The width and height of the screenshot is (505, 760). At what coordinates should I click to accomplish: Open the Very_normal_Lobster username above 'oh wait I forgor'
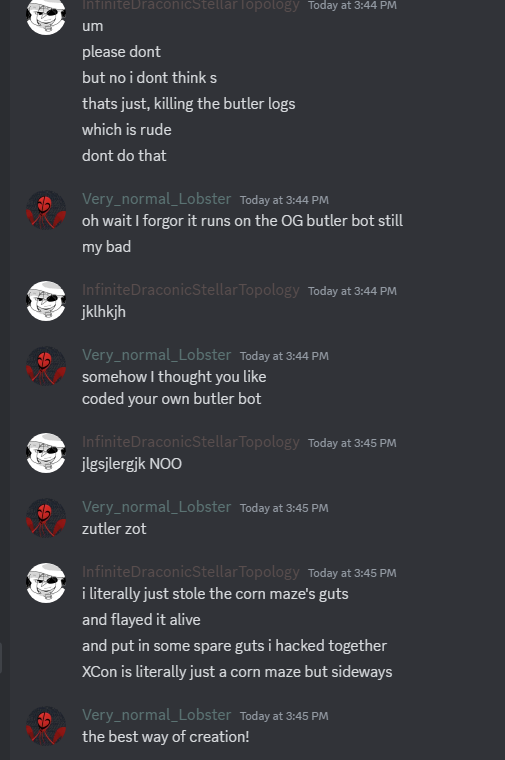[157, 199]
